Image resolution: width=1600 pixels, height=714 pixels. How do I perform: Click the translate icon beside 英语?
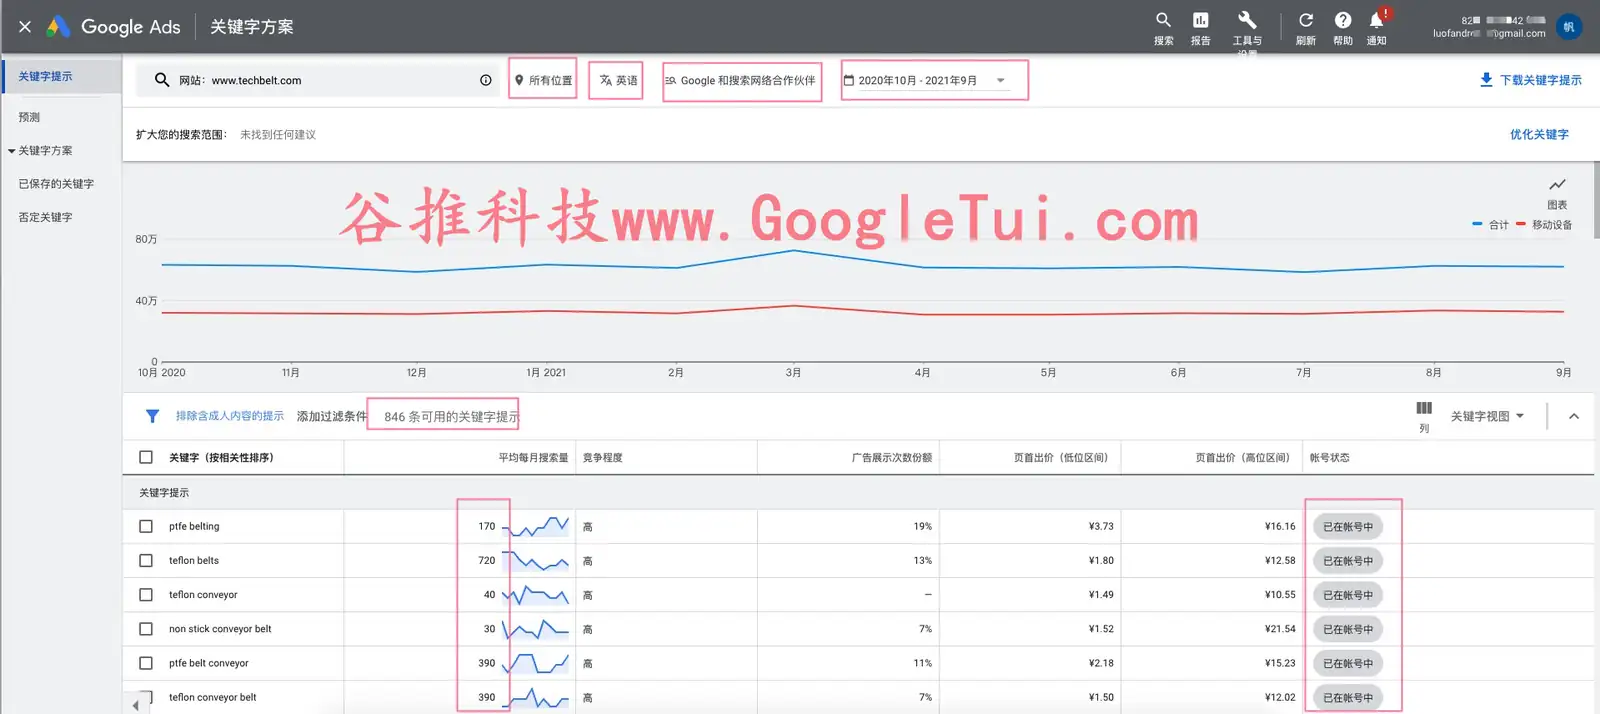tap(605, 80)
